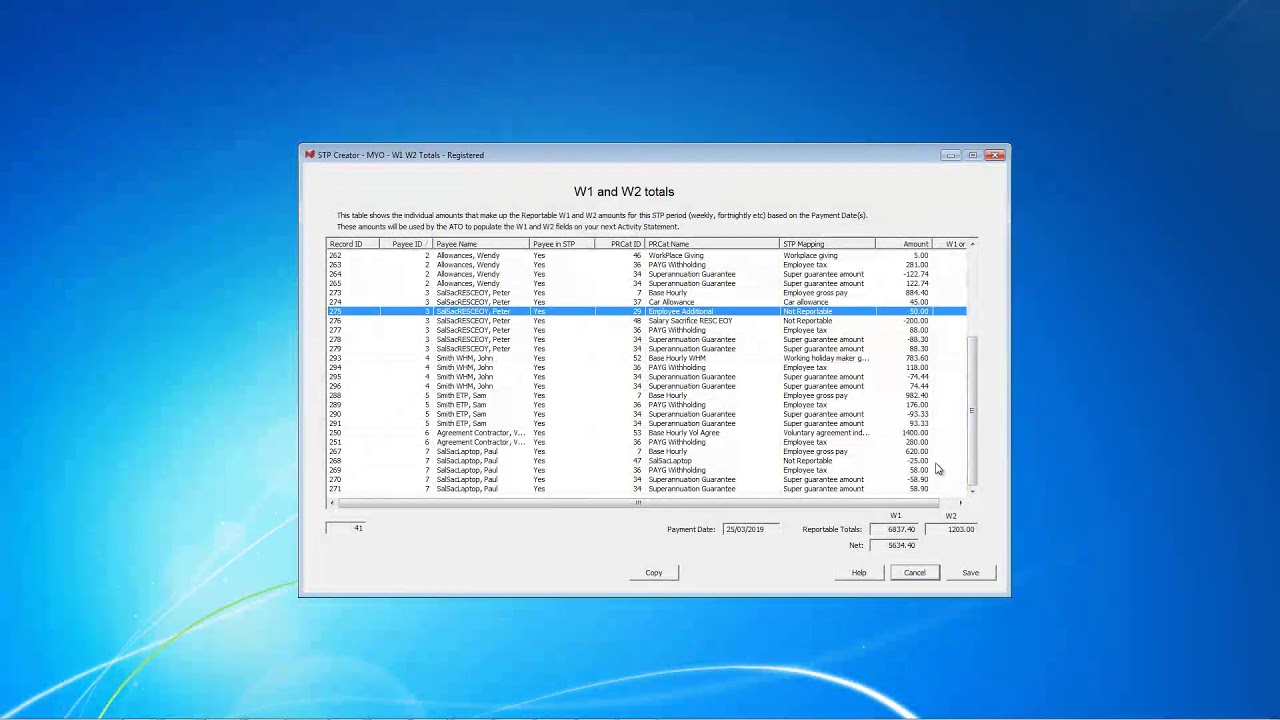Sort by the Payee ID column header
Screen dimensions: 1280x720
406,244
